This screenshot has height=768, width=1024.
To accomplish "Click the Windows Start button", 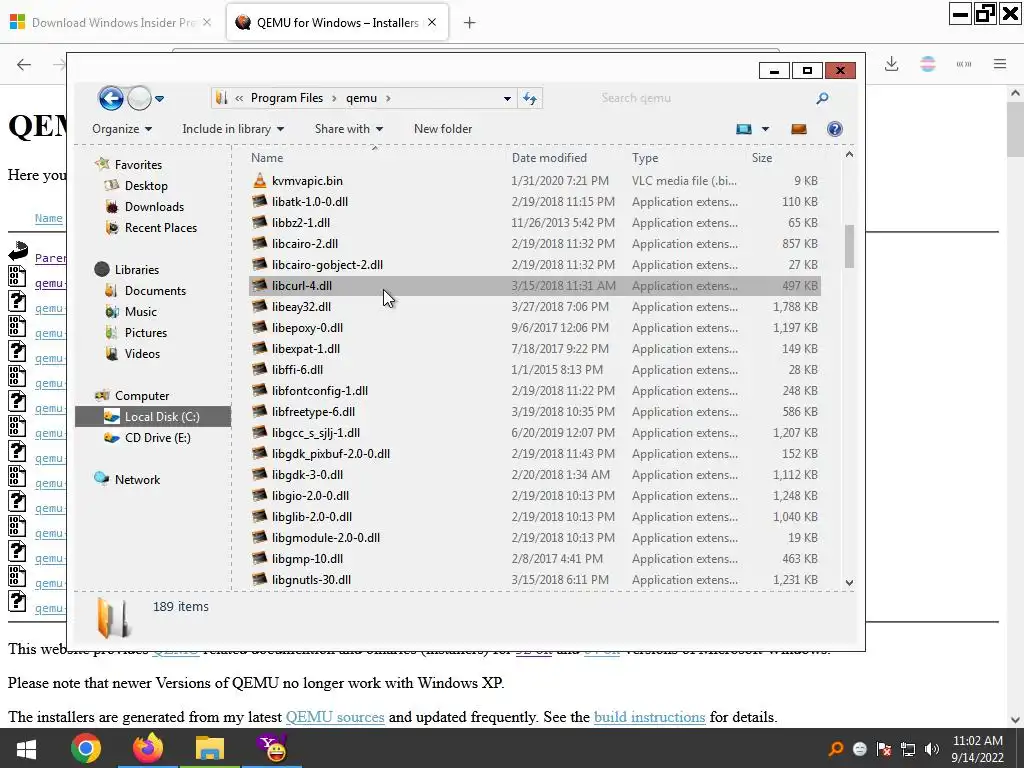I will (27, 748).
